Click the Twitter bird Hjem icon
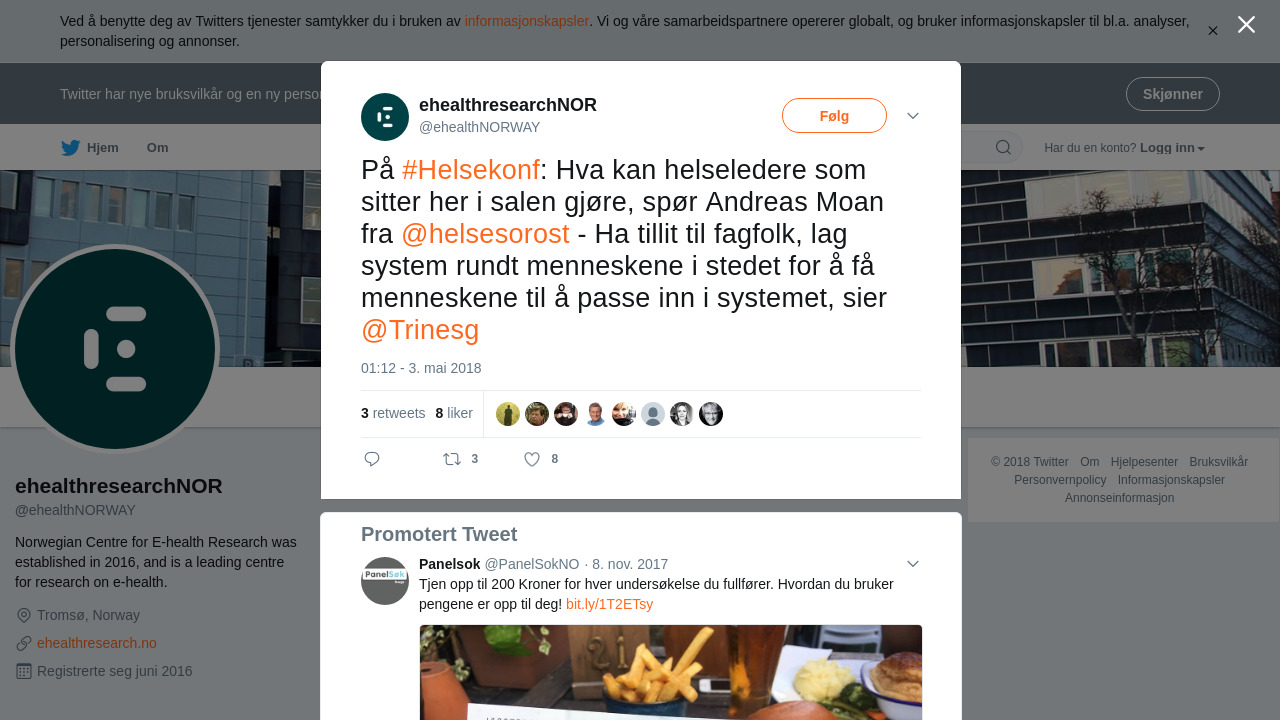Image resolution: width=1280 pixels, height=720 pixels. (70, 148)
